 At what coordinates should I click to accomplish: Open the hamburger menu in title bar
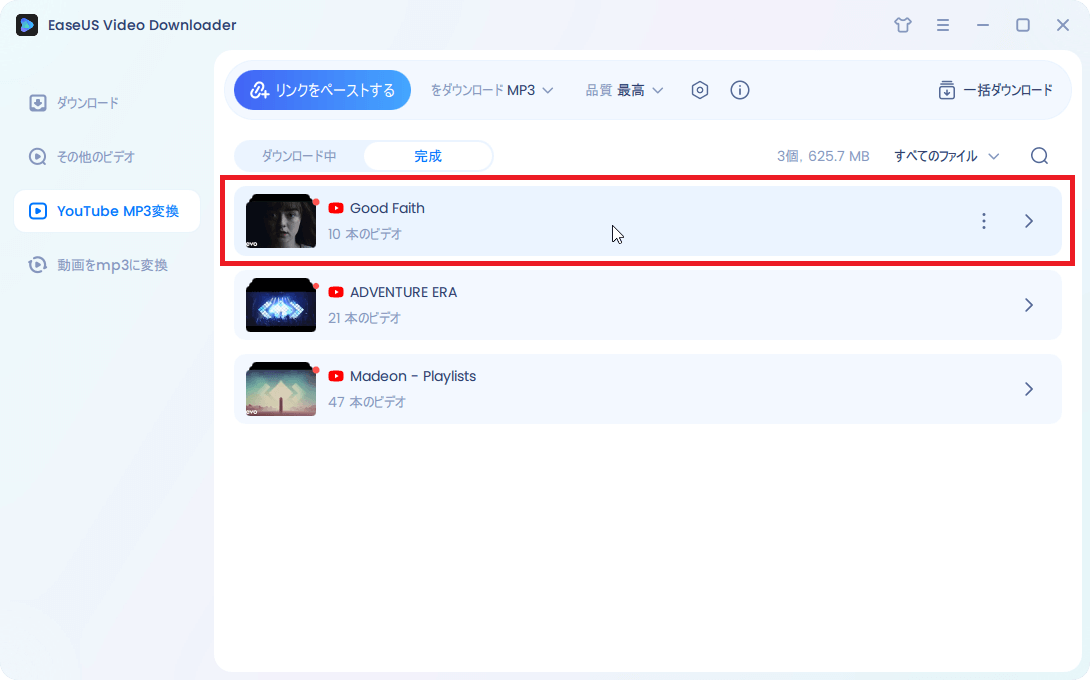tap(943, 25)
